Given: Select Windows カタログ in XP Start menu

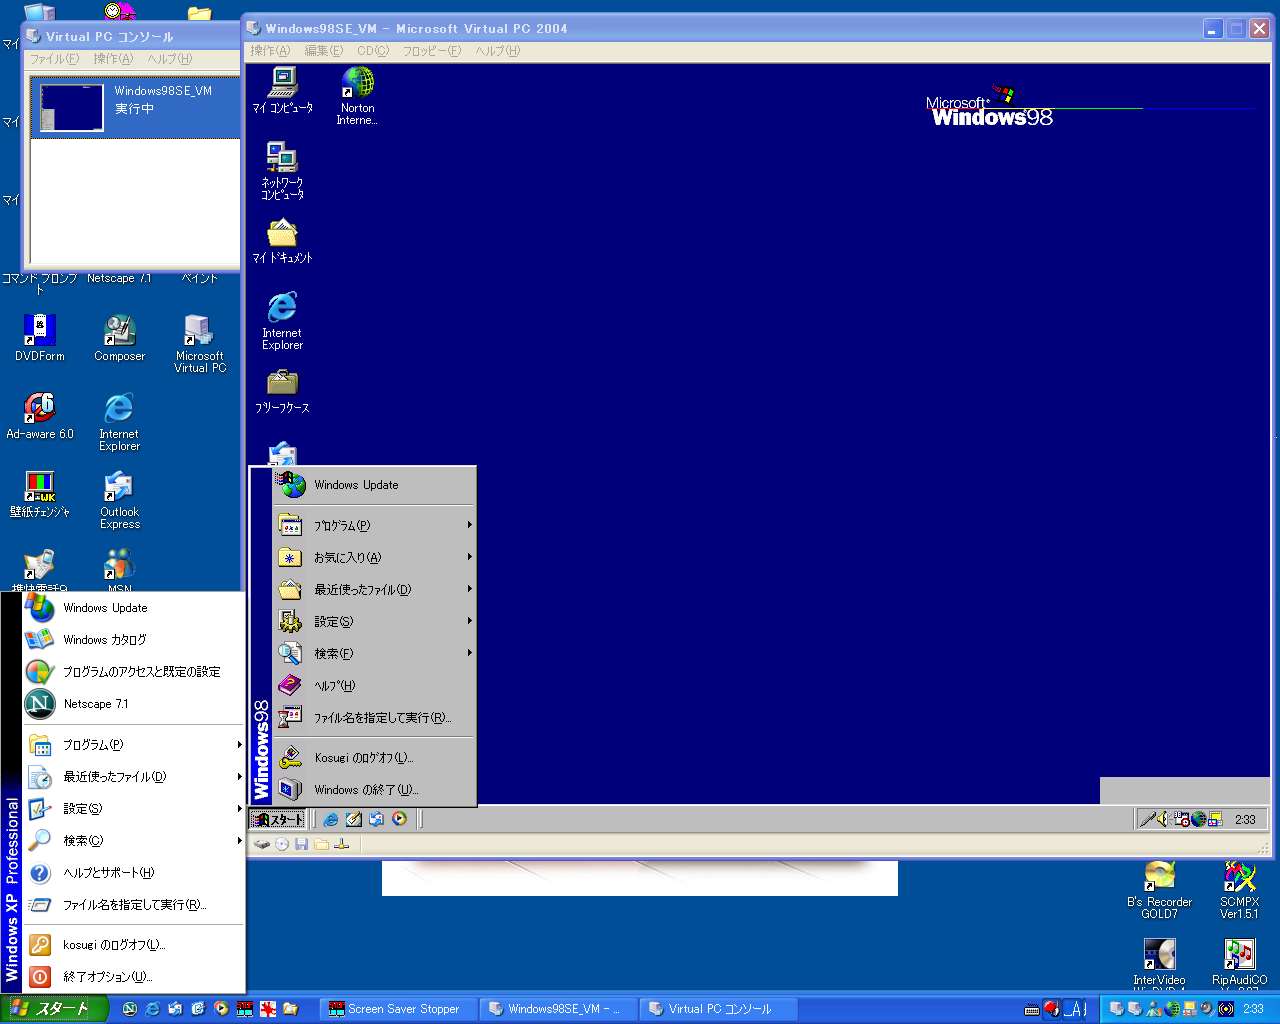Looking at the screenshot, I should [x=134, y=640].
